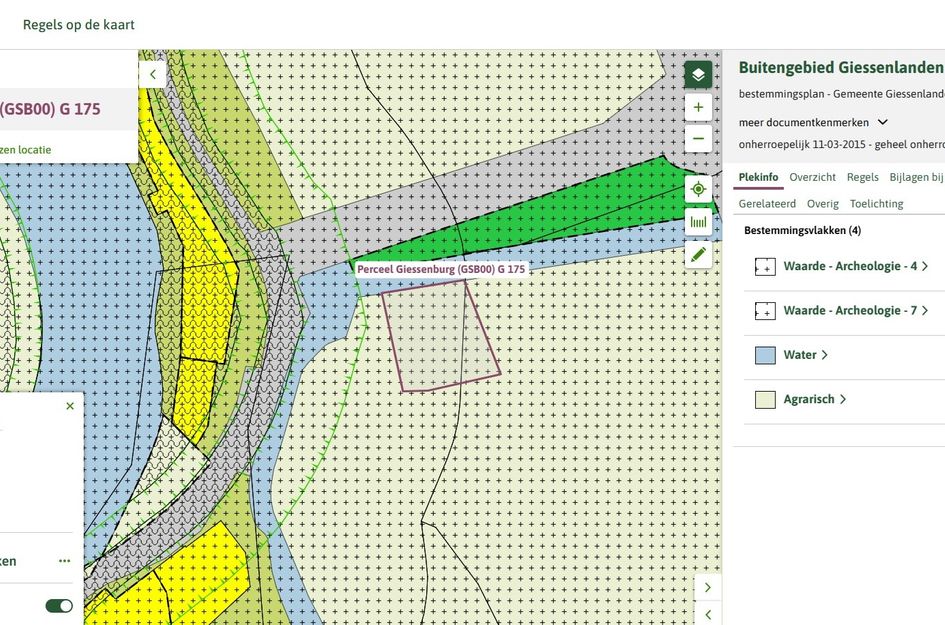Open the Agrarisch zoning entry

(809, 399)
